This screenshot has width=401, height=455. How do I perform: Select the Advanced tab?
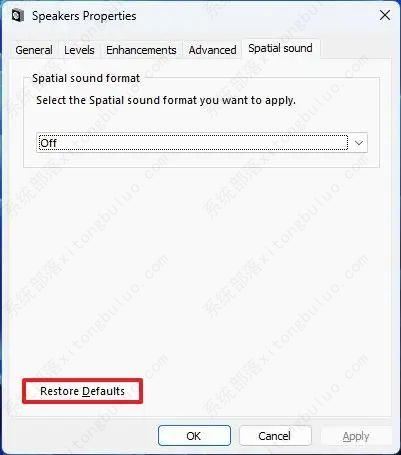coord(212,50)
